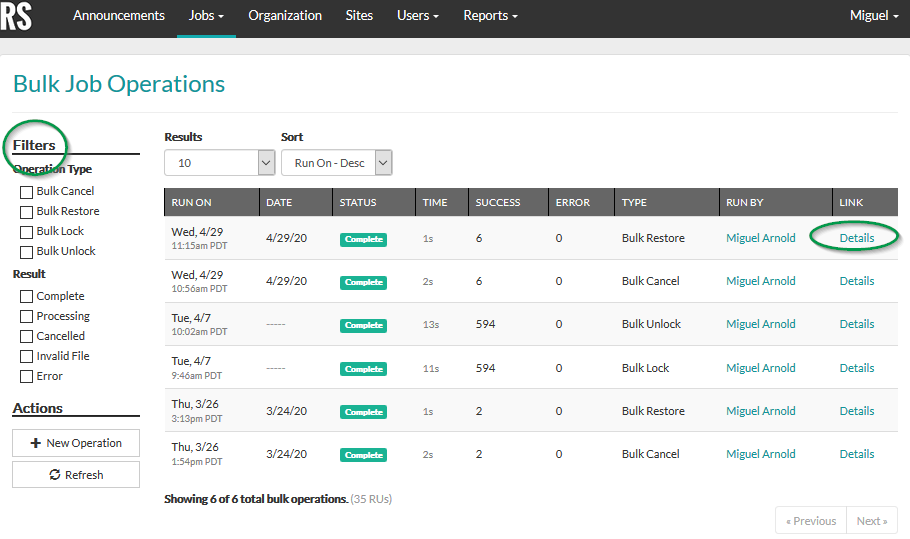Click Complete badge in Bulk Unlock row
This screenshot has width=910, height=539.
coord(363,325)
